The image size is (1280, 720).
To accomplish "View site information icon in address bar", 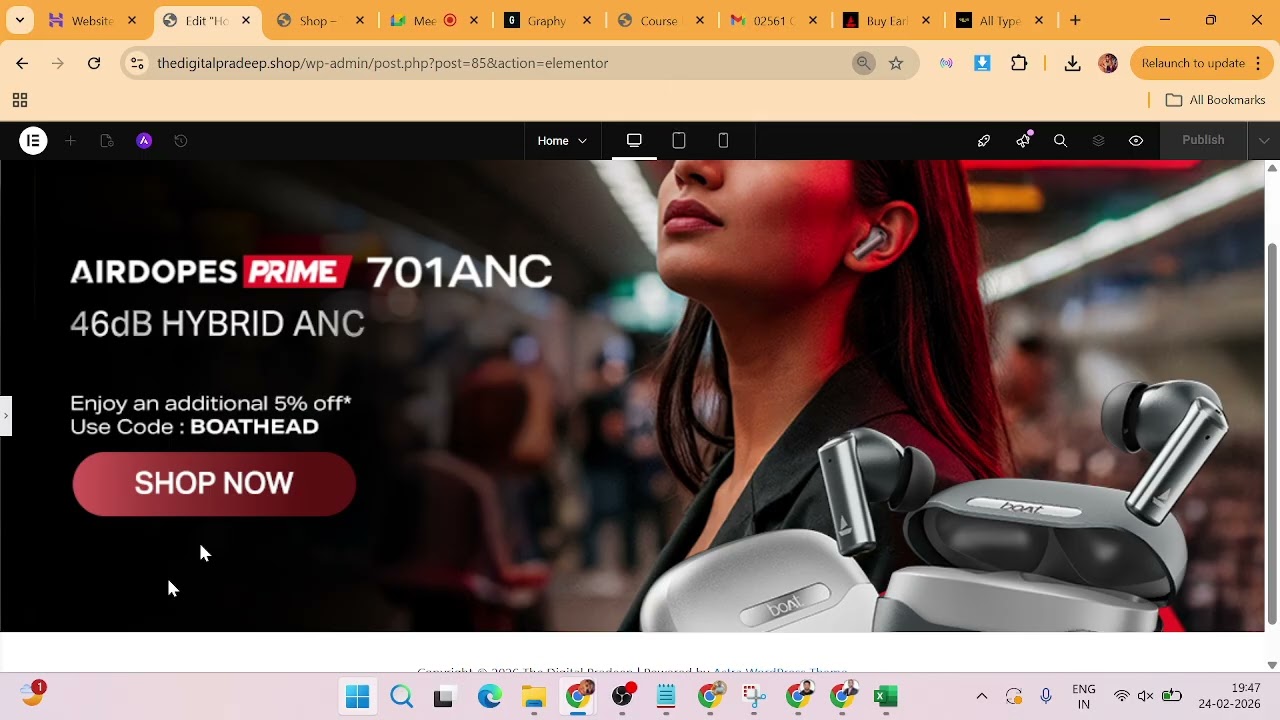I will [x=137, y=63].
